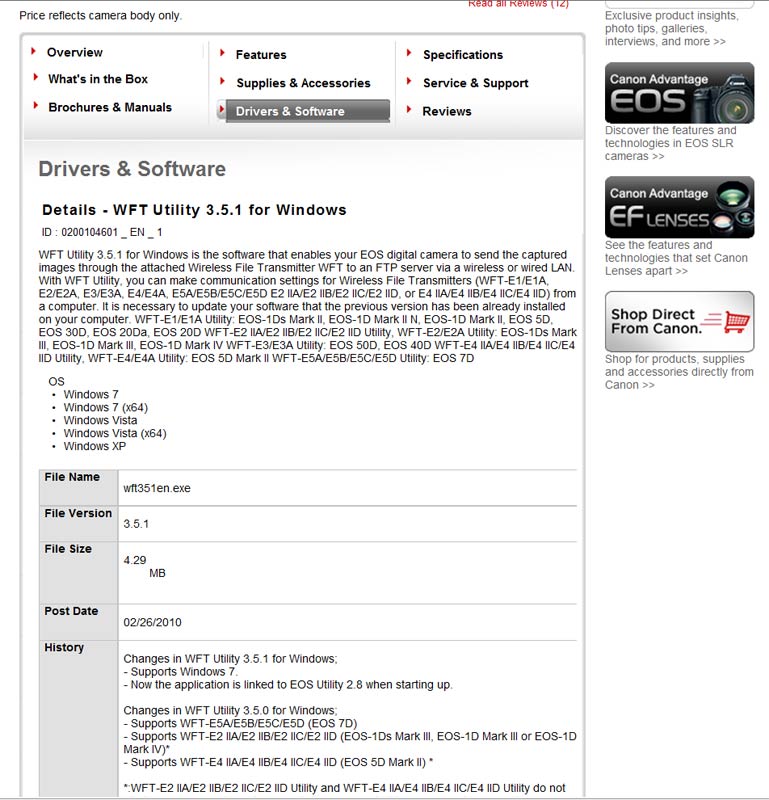
Task: Open What's in the Box section
Action: (98, 79)
